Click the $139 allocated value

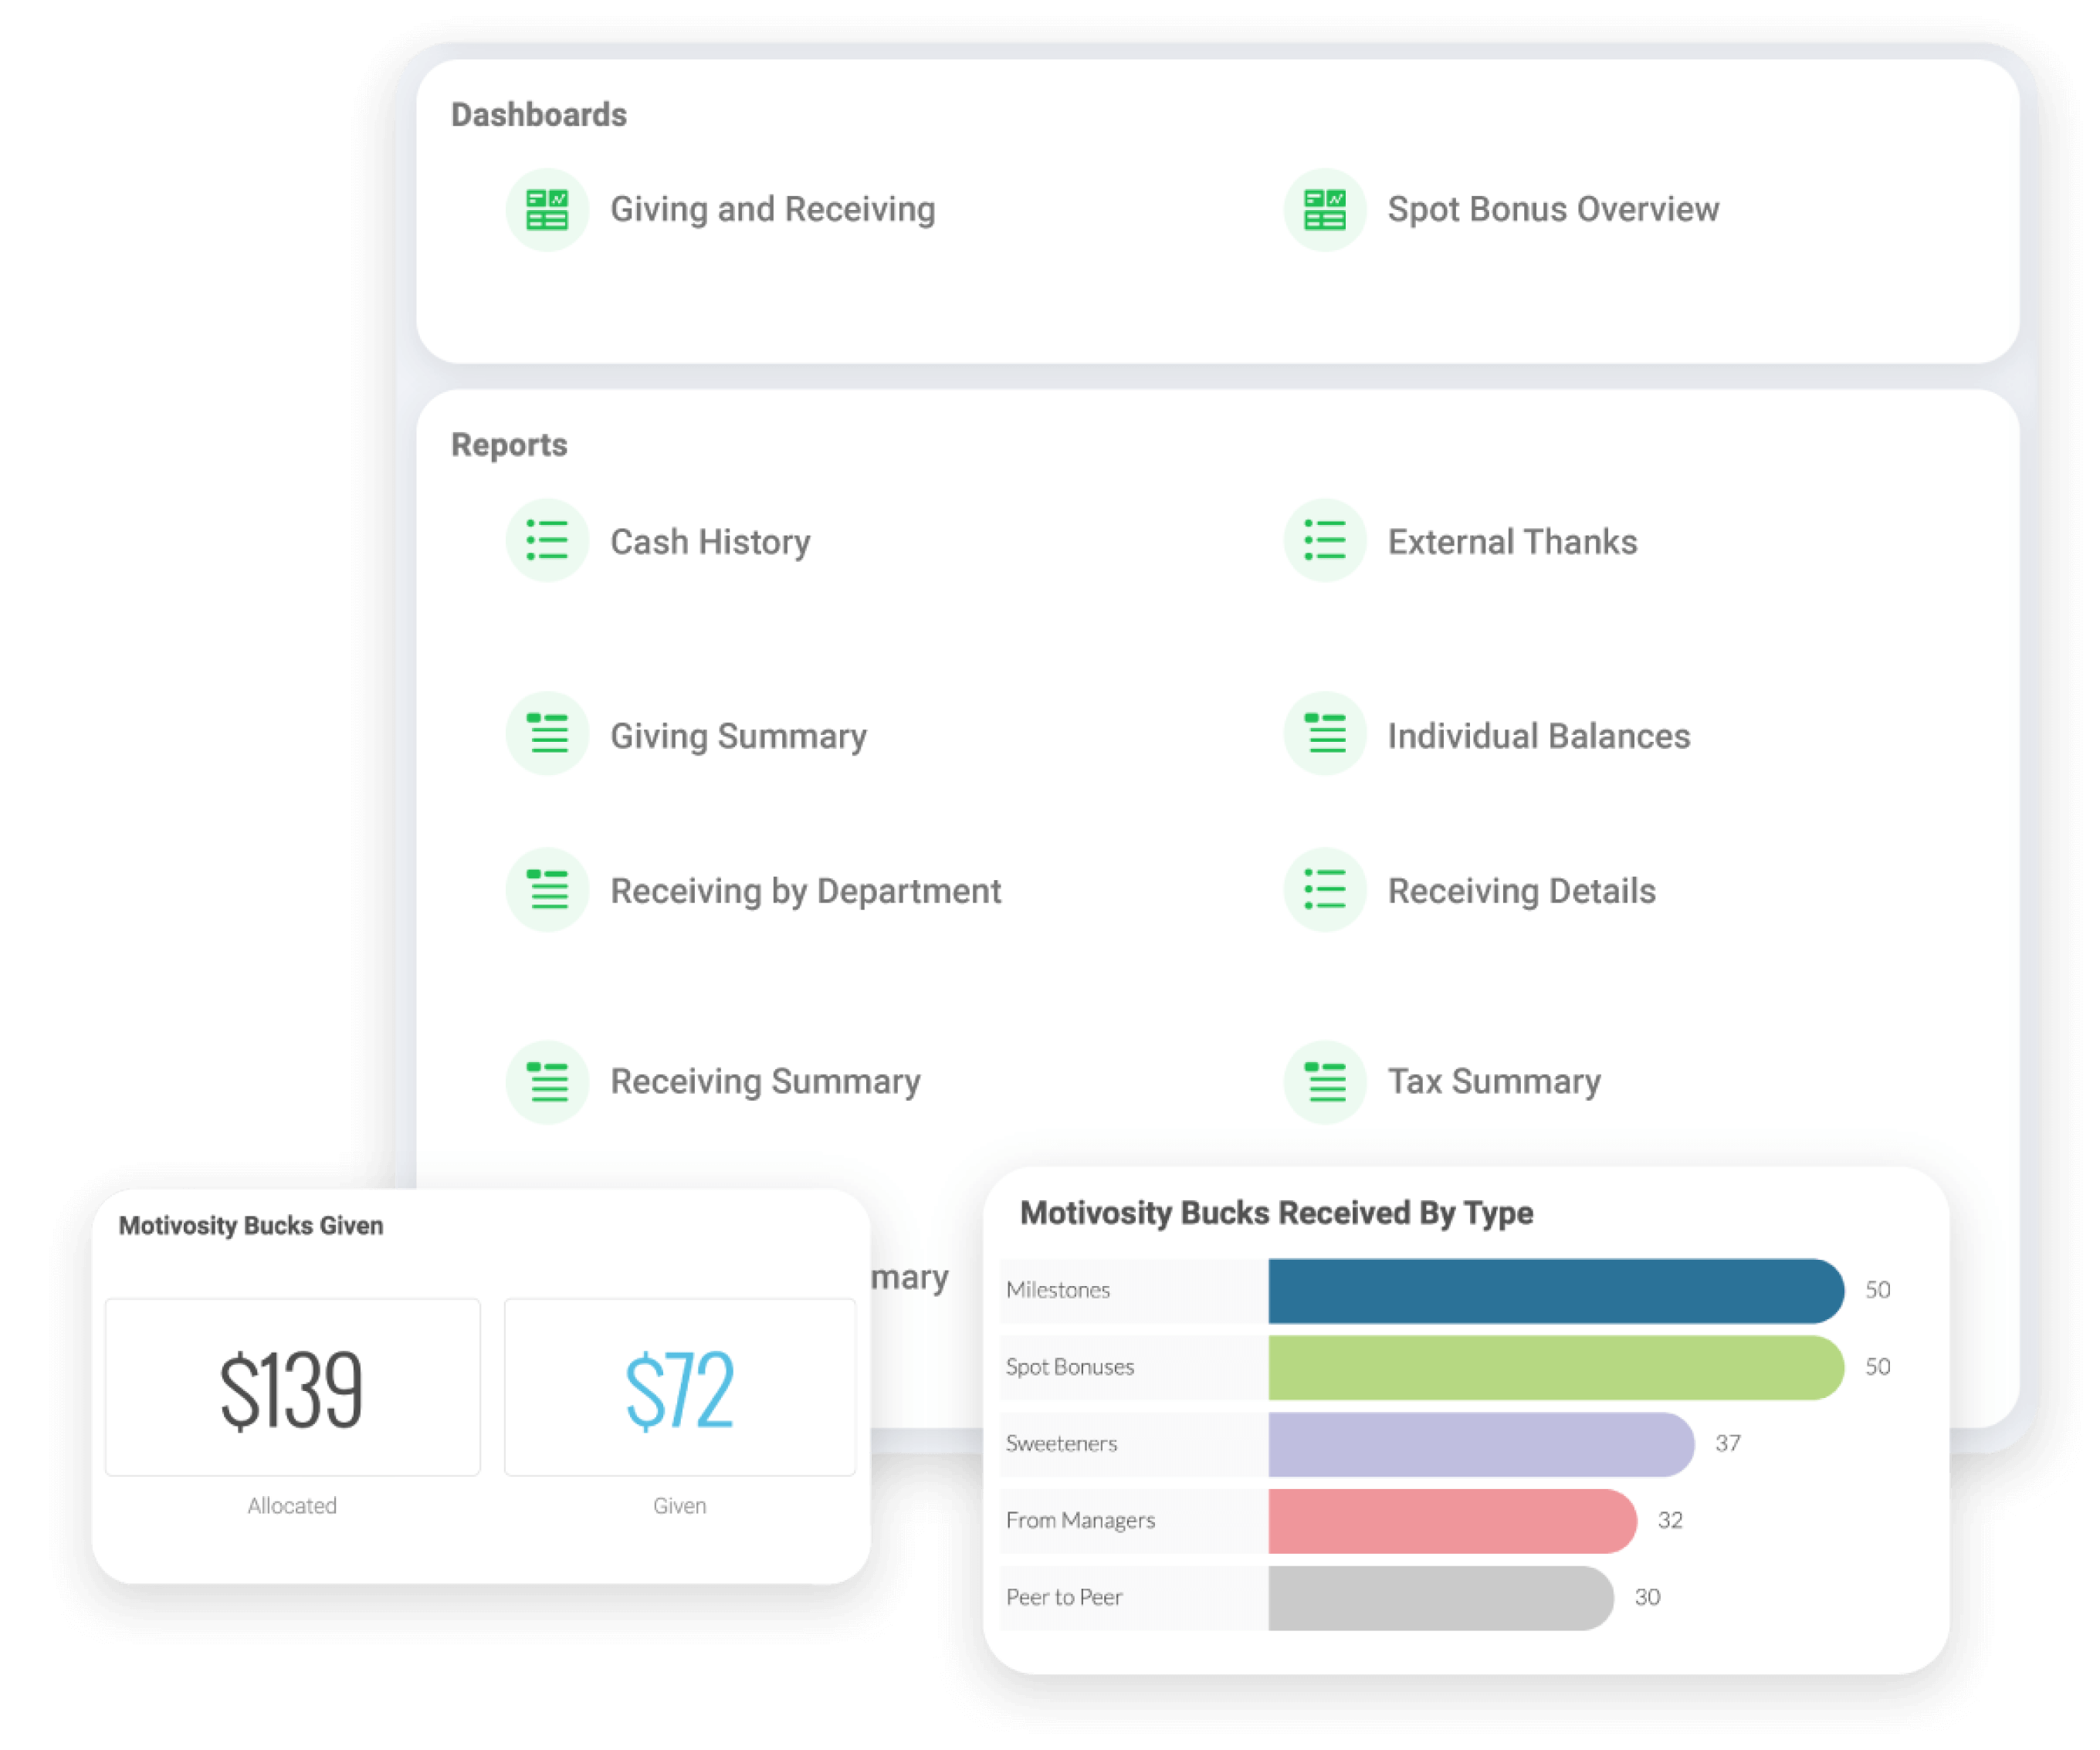tap(291, 1390)
